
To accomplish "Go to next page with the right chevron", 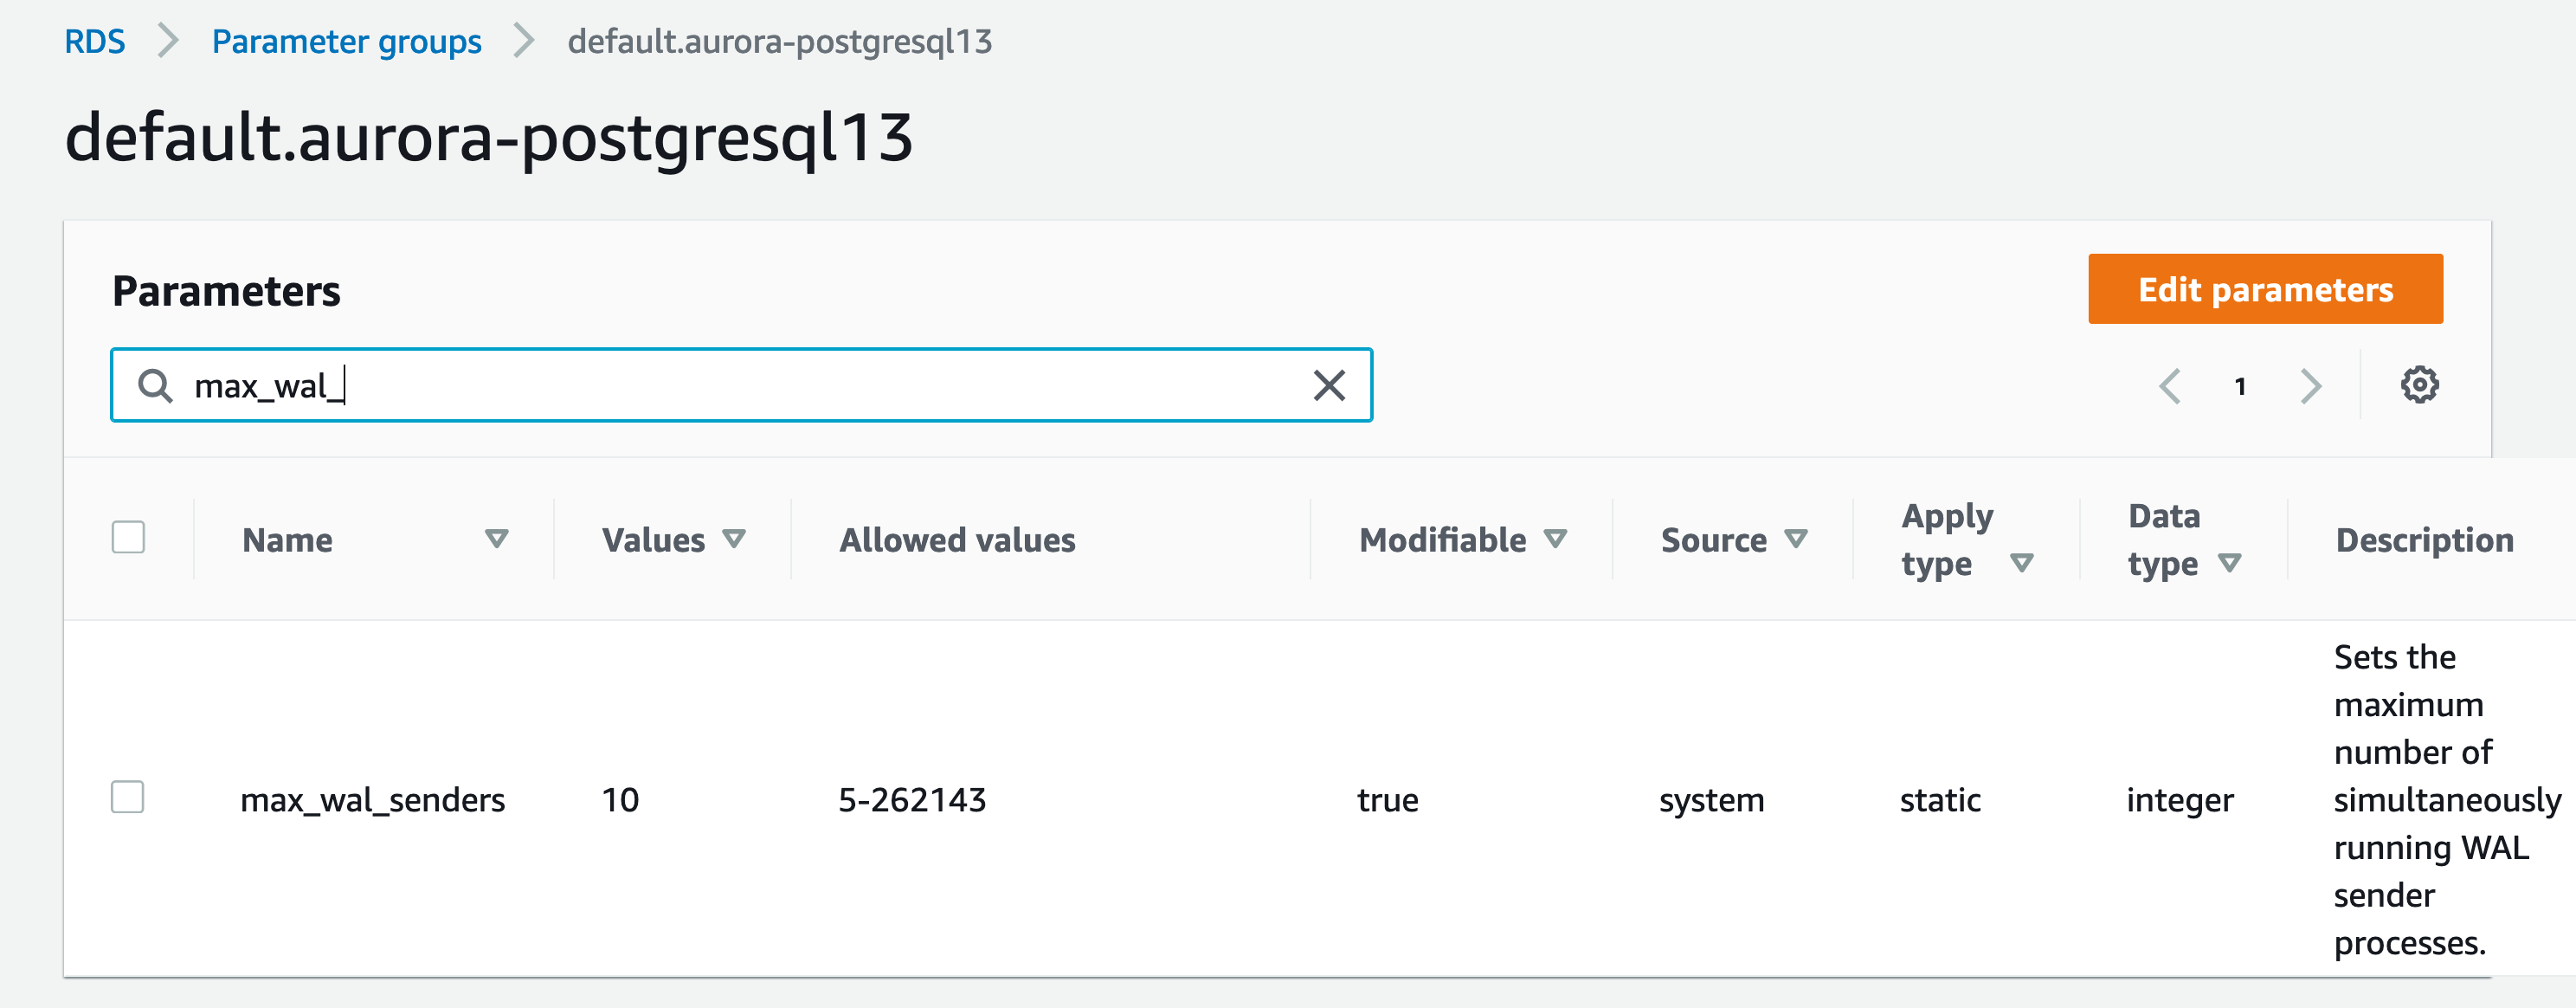I will point(2310,385).
